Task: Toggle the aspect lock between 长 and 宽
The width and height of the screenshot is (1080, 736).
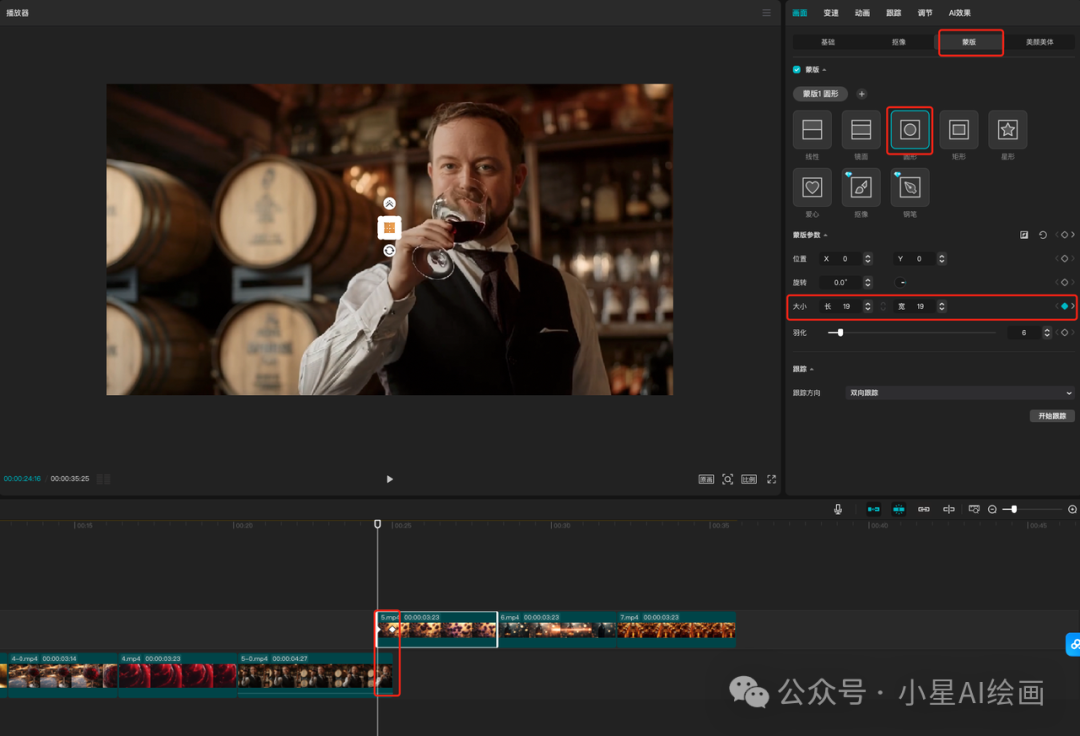Action: pyautogui.click(x=883, y=306)
